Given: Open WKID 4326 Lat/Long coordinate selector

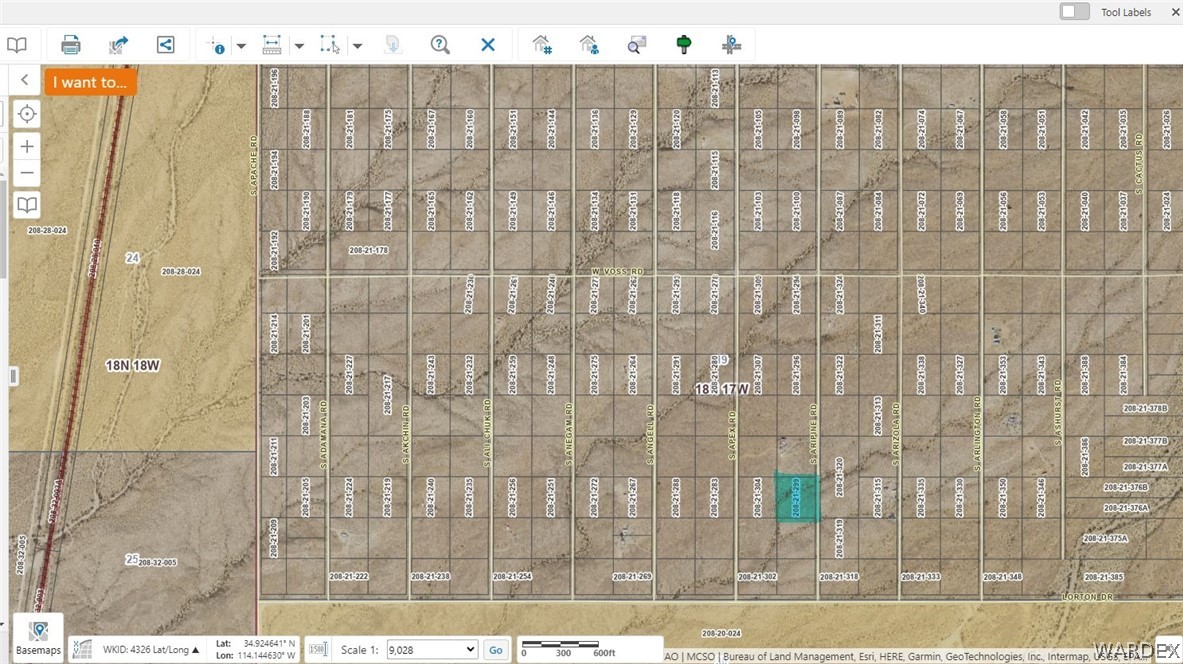Looking at the screenshot, I should 151,649.
